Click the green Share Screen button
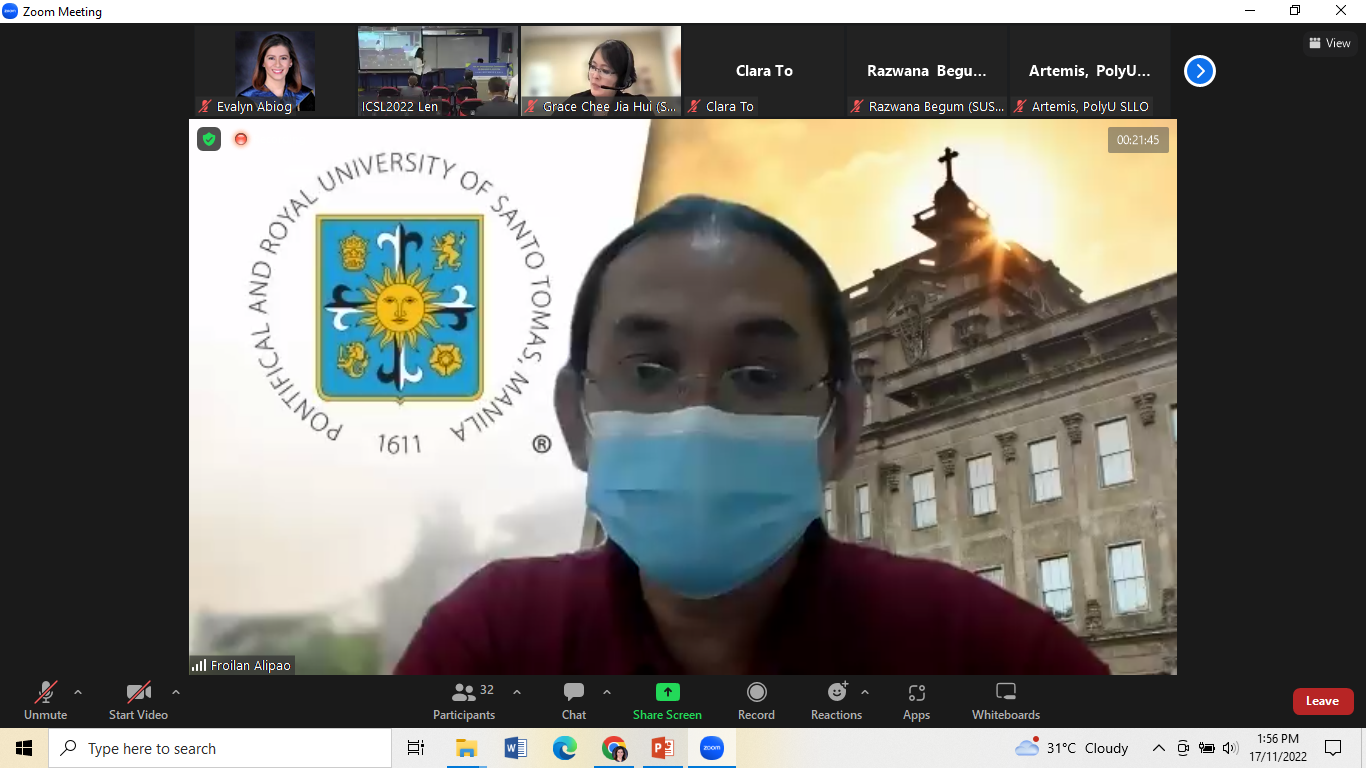The height and width of the screenshot is (768, 1366). [x=667, y=700]
